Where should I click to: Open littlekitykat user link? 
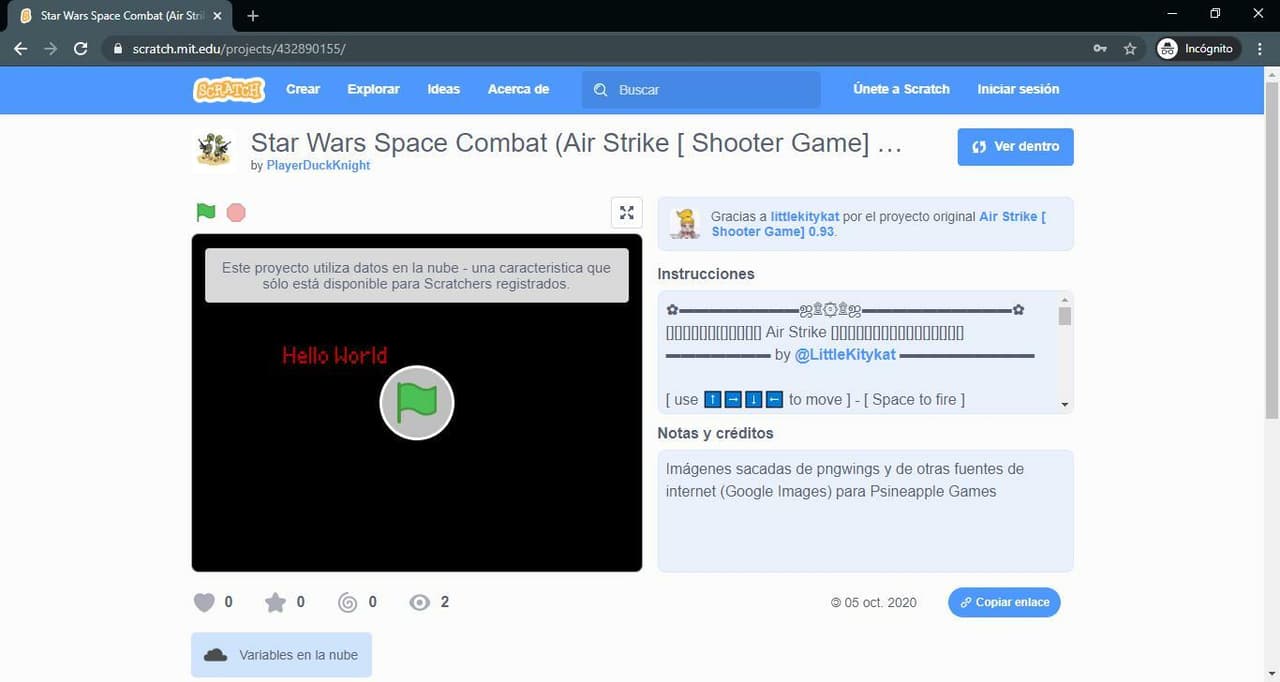click(x=805, y=216)
